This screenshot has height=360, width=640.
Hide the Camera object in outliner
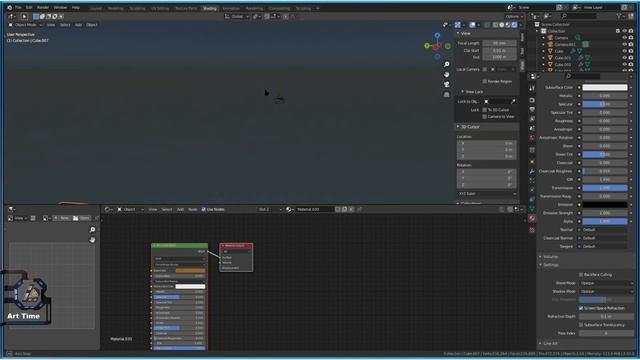[624, 38]
